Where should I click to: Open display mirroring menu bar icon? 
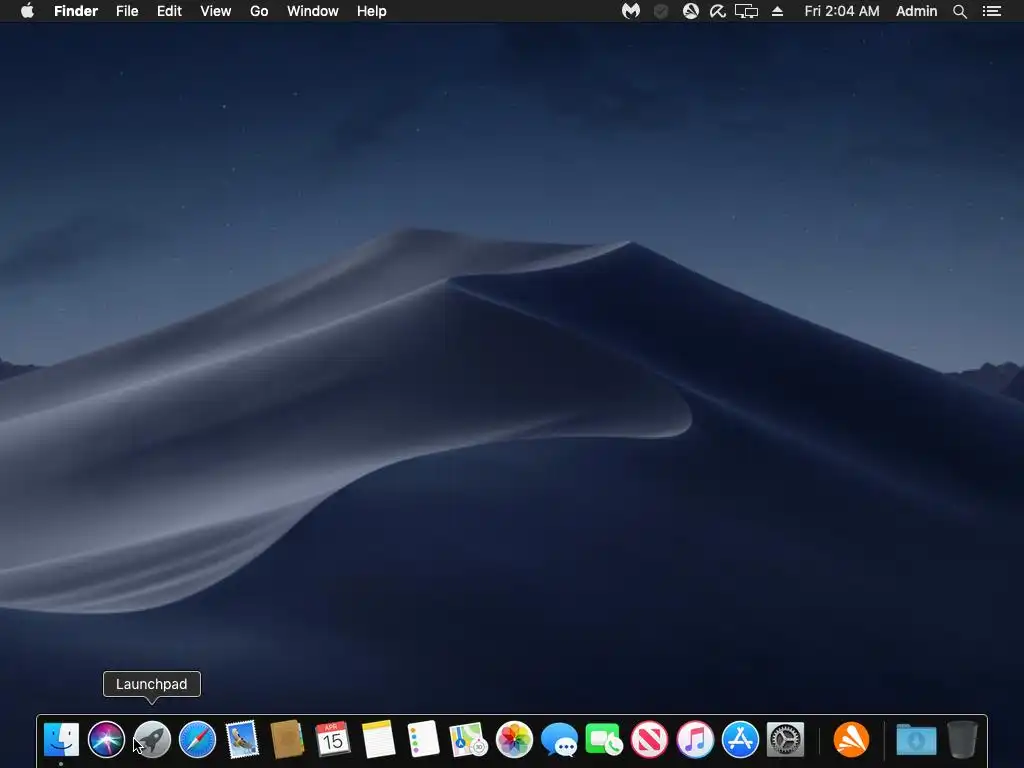coord(746,11)
